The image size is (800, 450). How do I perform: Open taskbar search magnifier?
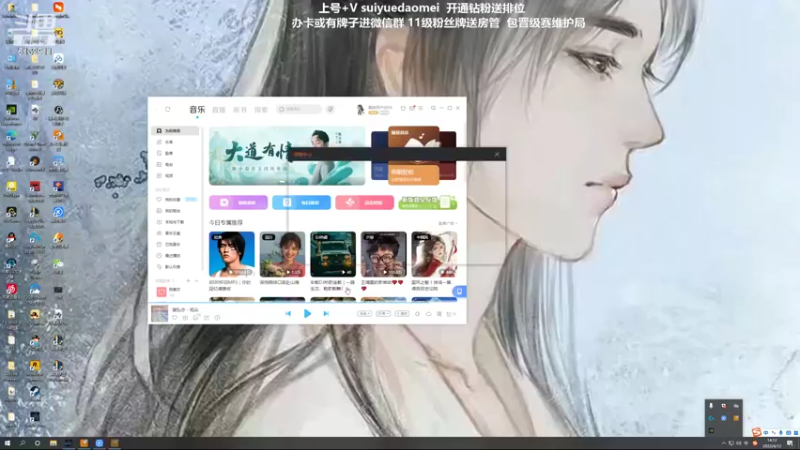click(x=22, y=443)
